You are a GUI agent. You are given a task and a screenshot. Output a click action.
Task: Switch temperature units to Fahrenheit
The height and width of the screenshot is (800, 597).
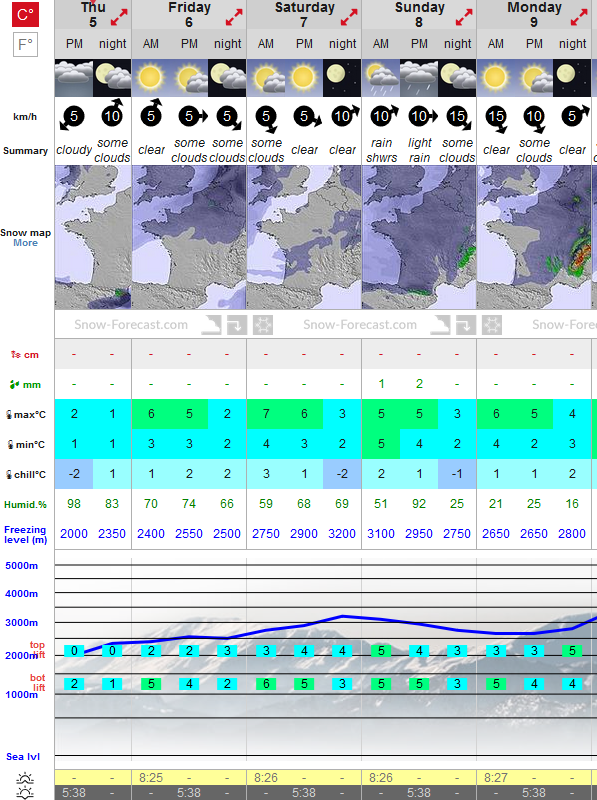[25, 45]
